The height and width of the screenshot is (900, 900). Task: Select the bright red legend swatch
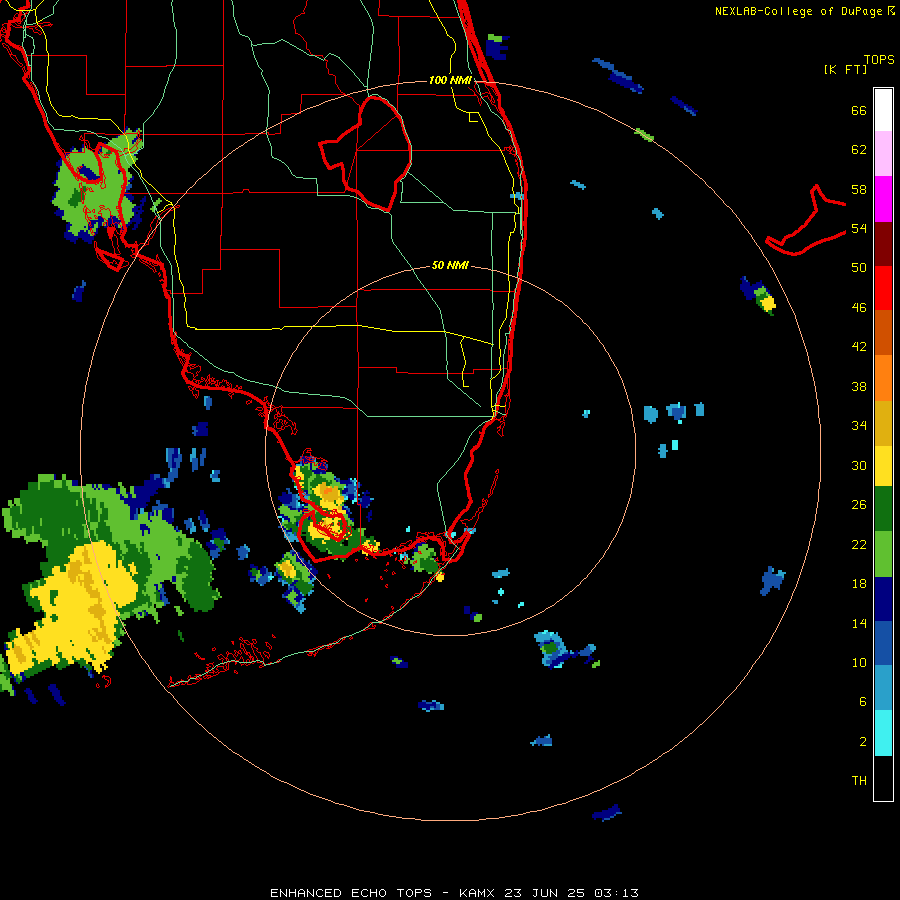pyautogui.click(x=883, y=288)
